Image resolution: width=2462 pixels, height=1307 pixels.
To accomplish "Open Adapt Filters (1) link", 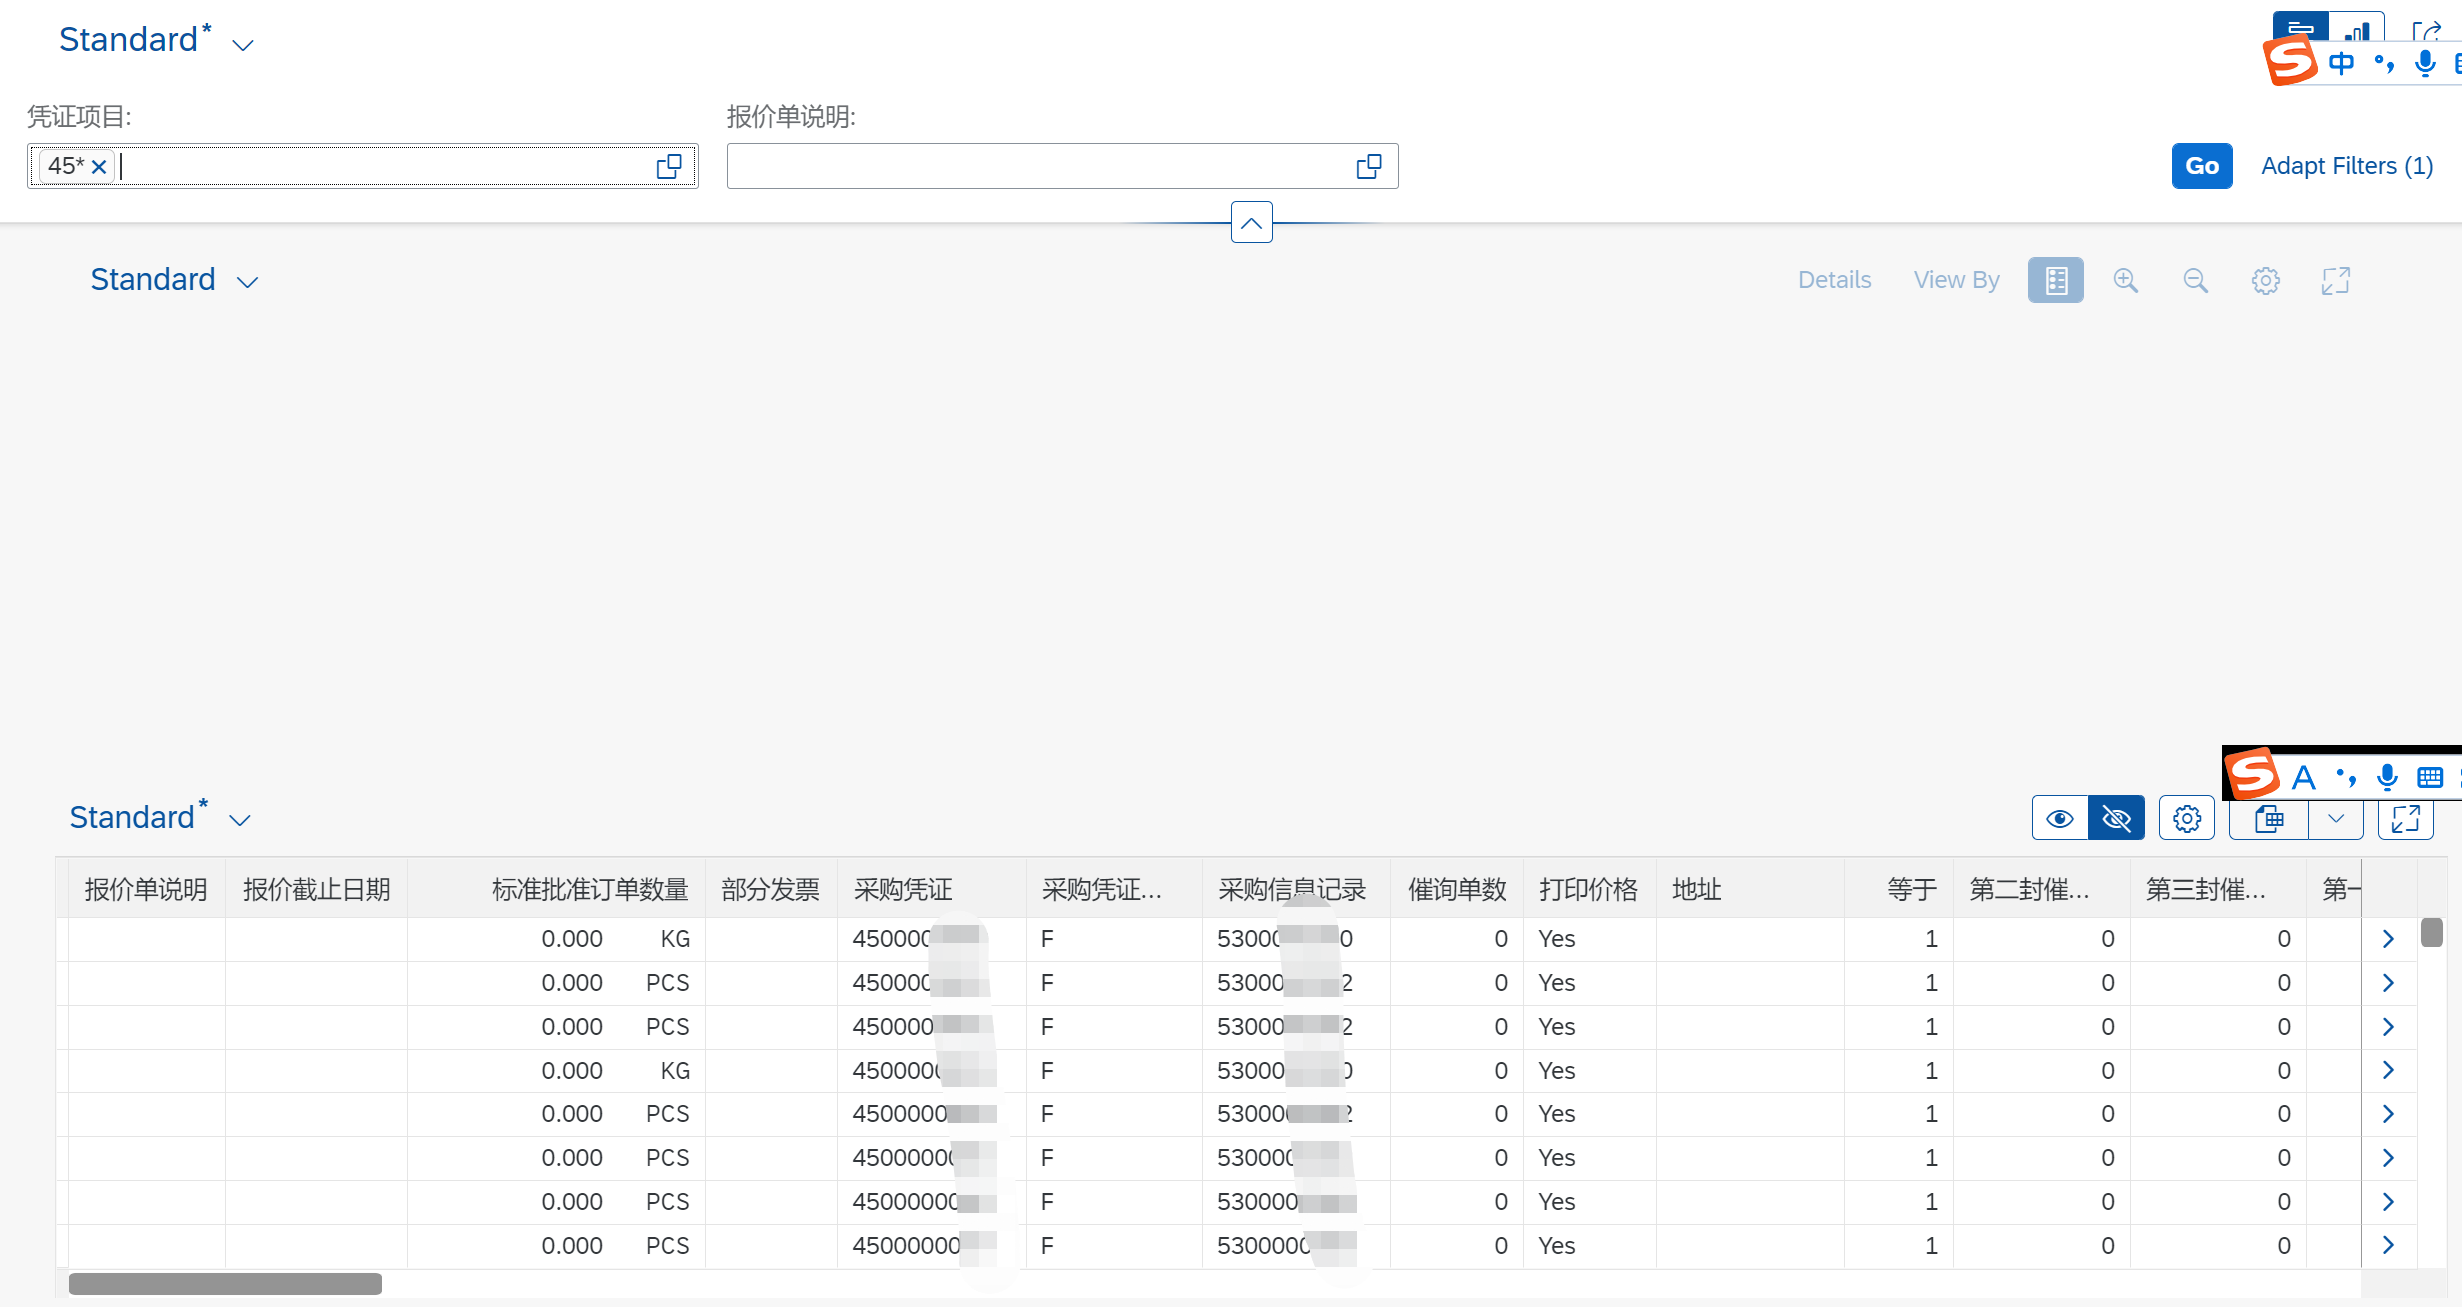I will click(x=2347, y=165).
